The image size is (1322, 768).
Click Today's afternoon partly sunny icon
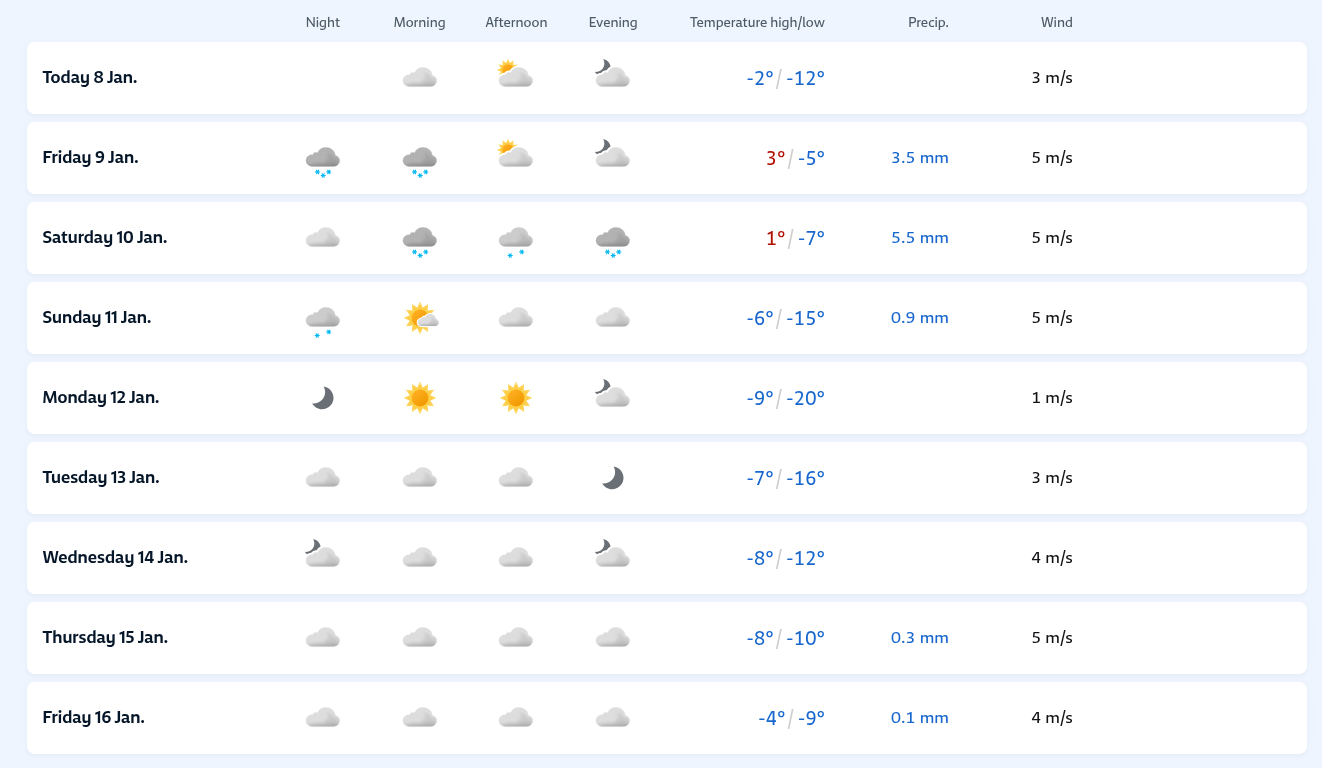515,76
